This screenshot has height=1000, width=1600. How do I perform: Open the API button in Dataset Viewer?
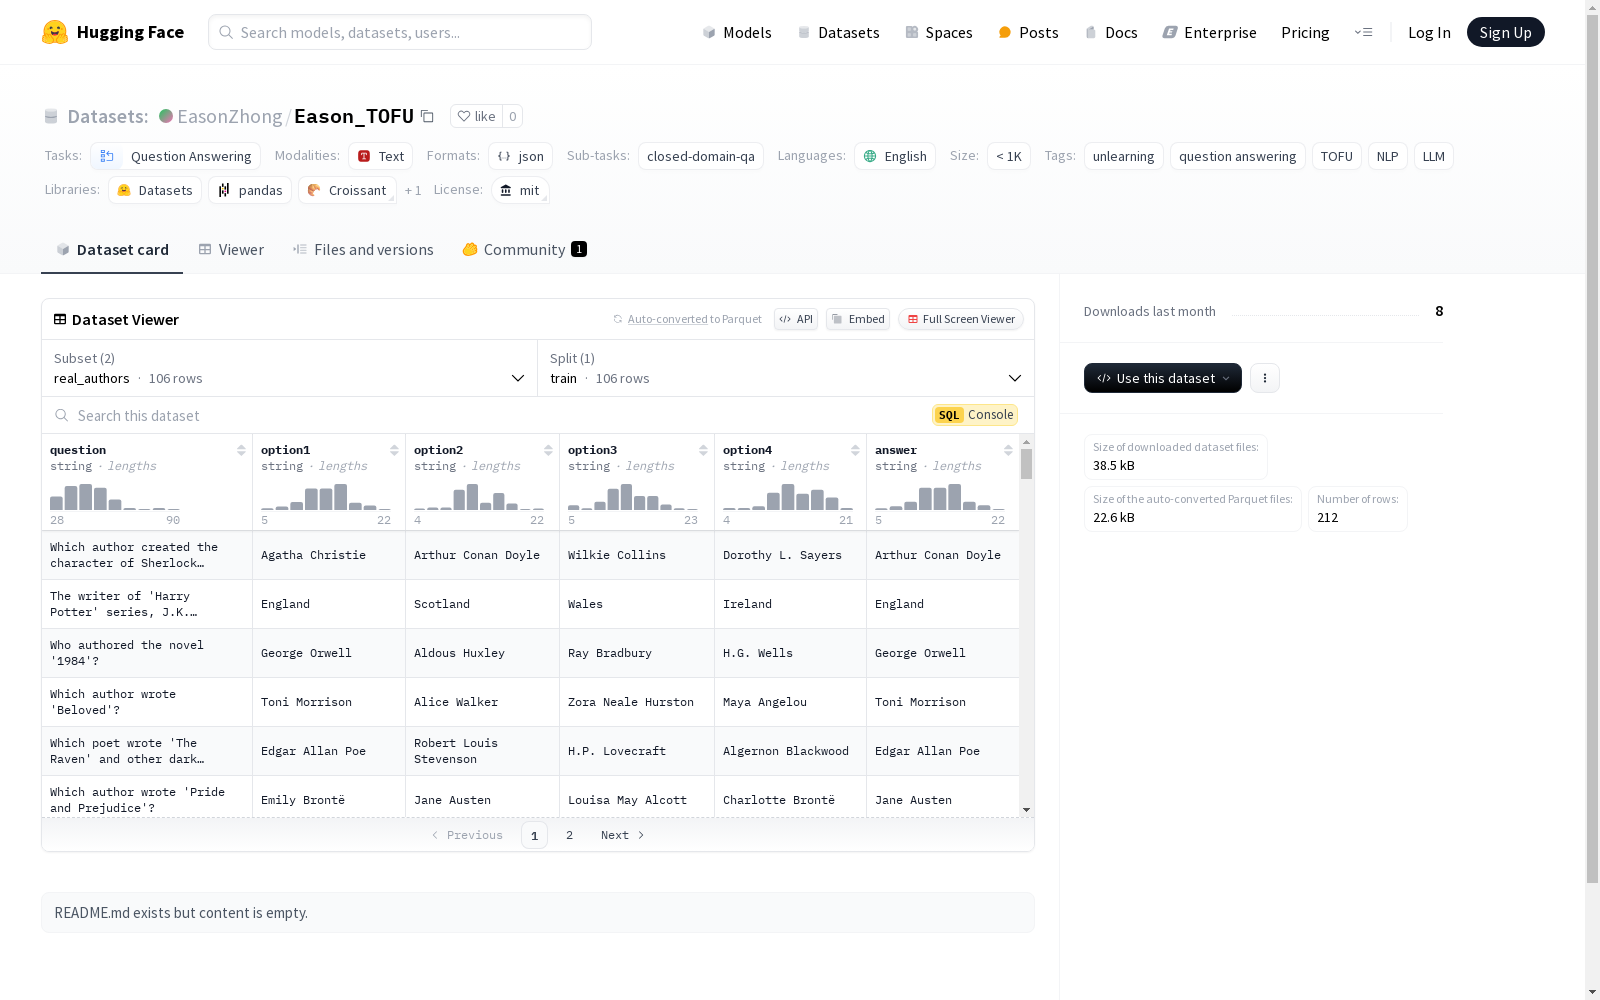point(796,319)
